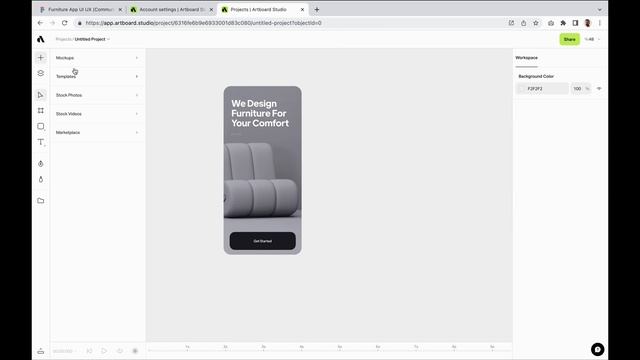Edit the 100 opacity percent field
This screenshot has width=640, height=360.
[581, 89]
